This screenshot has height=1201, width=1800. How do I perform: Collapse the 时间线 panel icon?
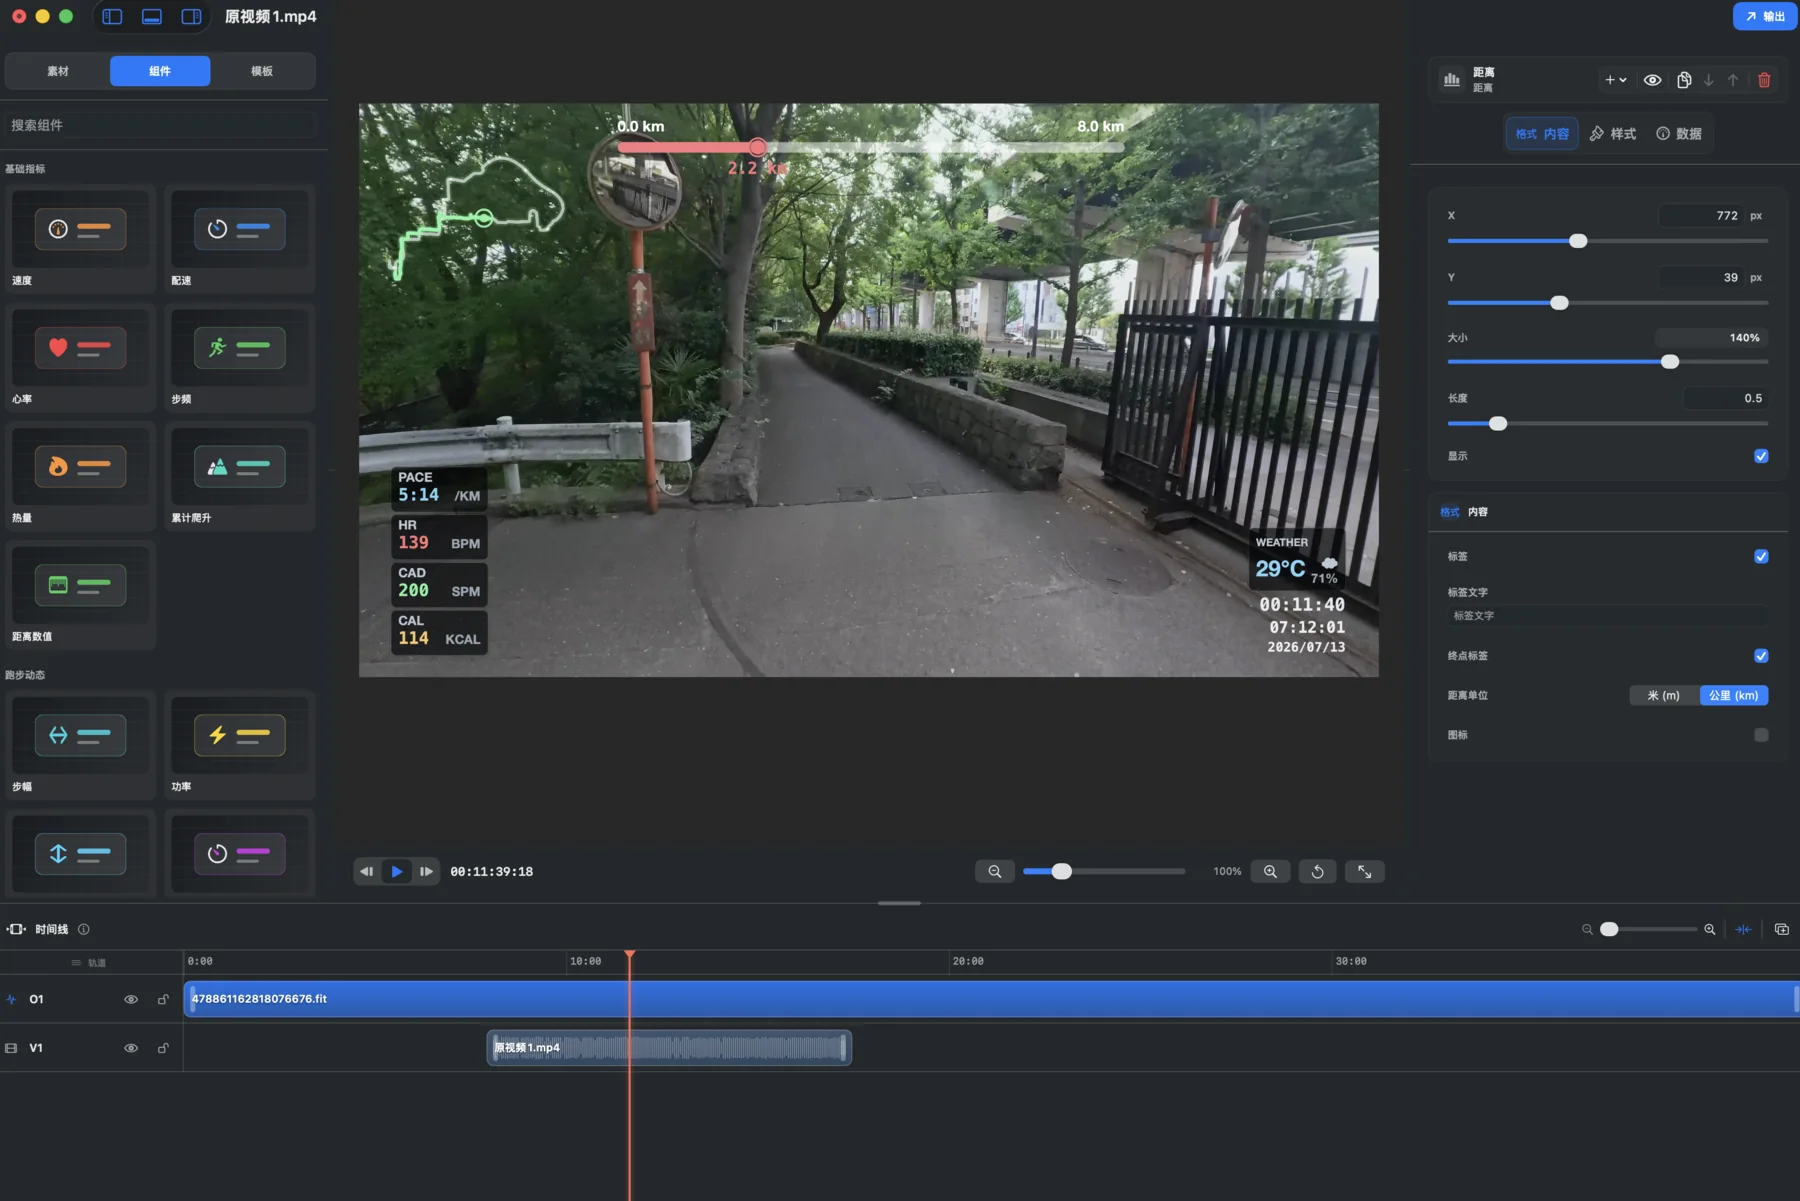[x=16, y=929]
